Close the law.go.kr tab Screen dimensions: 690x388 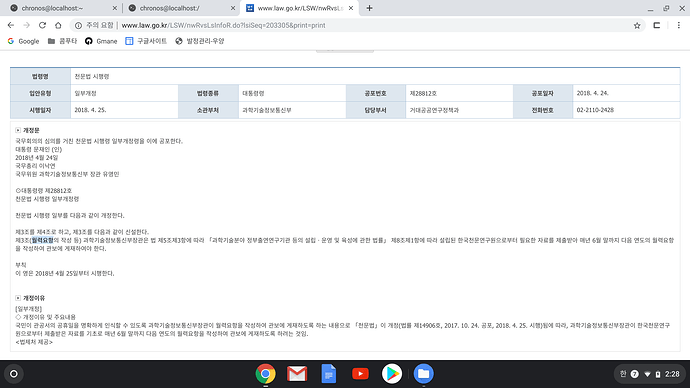pos(351,8)
